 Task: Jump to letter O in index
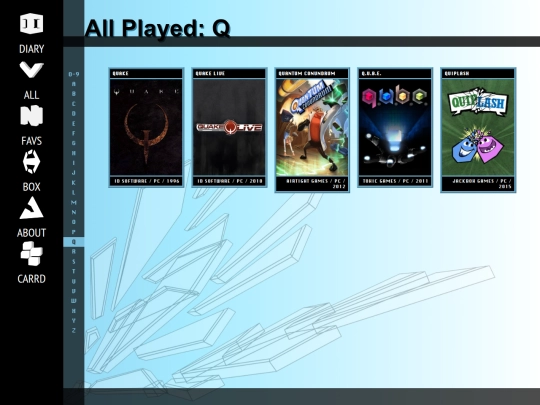(x=74, y=222)
